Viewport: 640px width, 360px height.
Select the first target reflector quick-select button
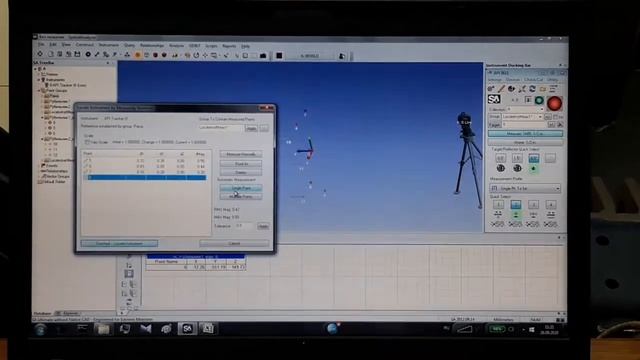tap(500, 158)
